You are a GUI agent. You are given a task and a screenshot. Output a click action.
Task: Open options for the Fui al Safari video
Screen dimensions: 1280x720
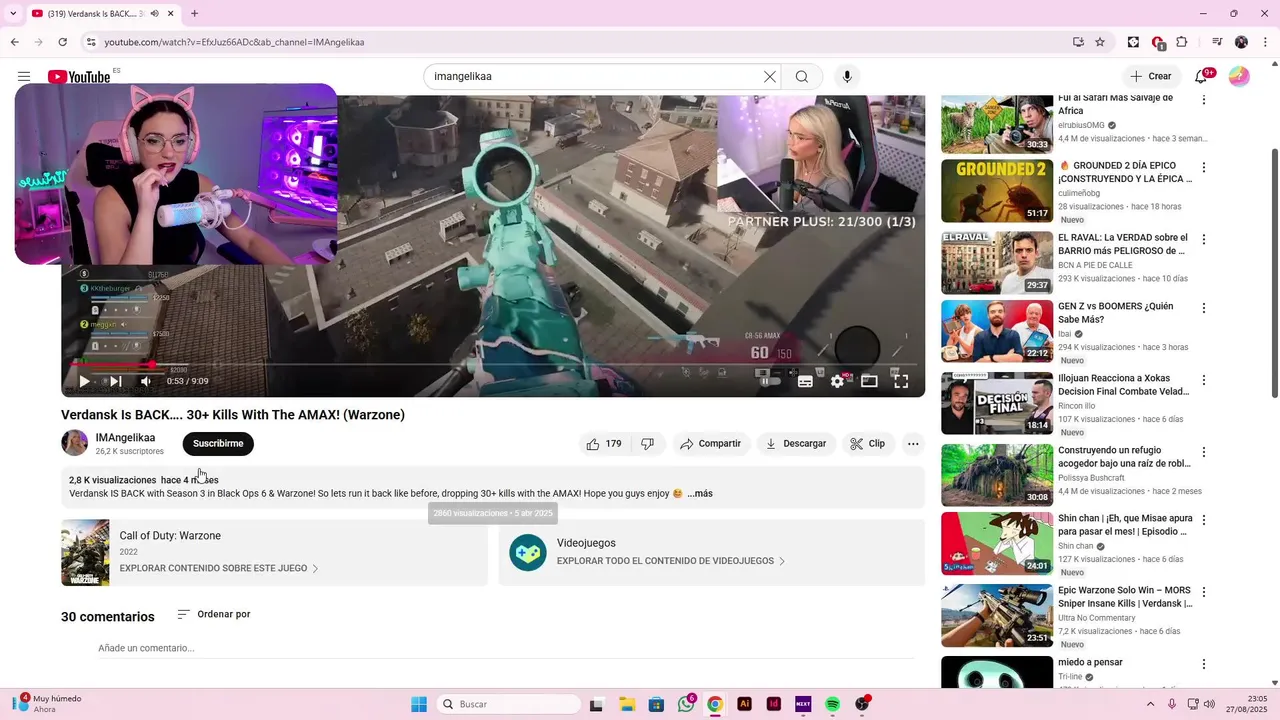pos(1204,99)
